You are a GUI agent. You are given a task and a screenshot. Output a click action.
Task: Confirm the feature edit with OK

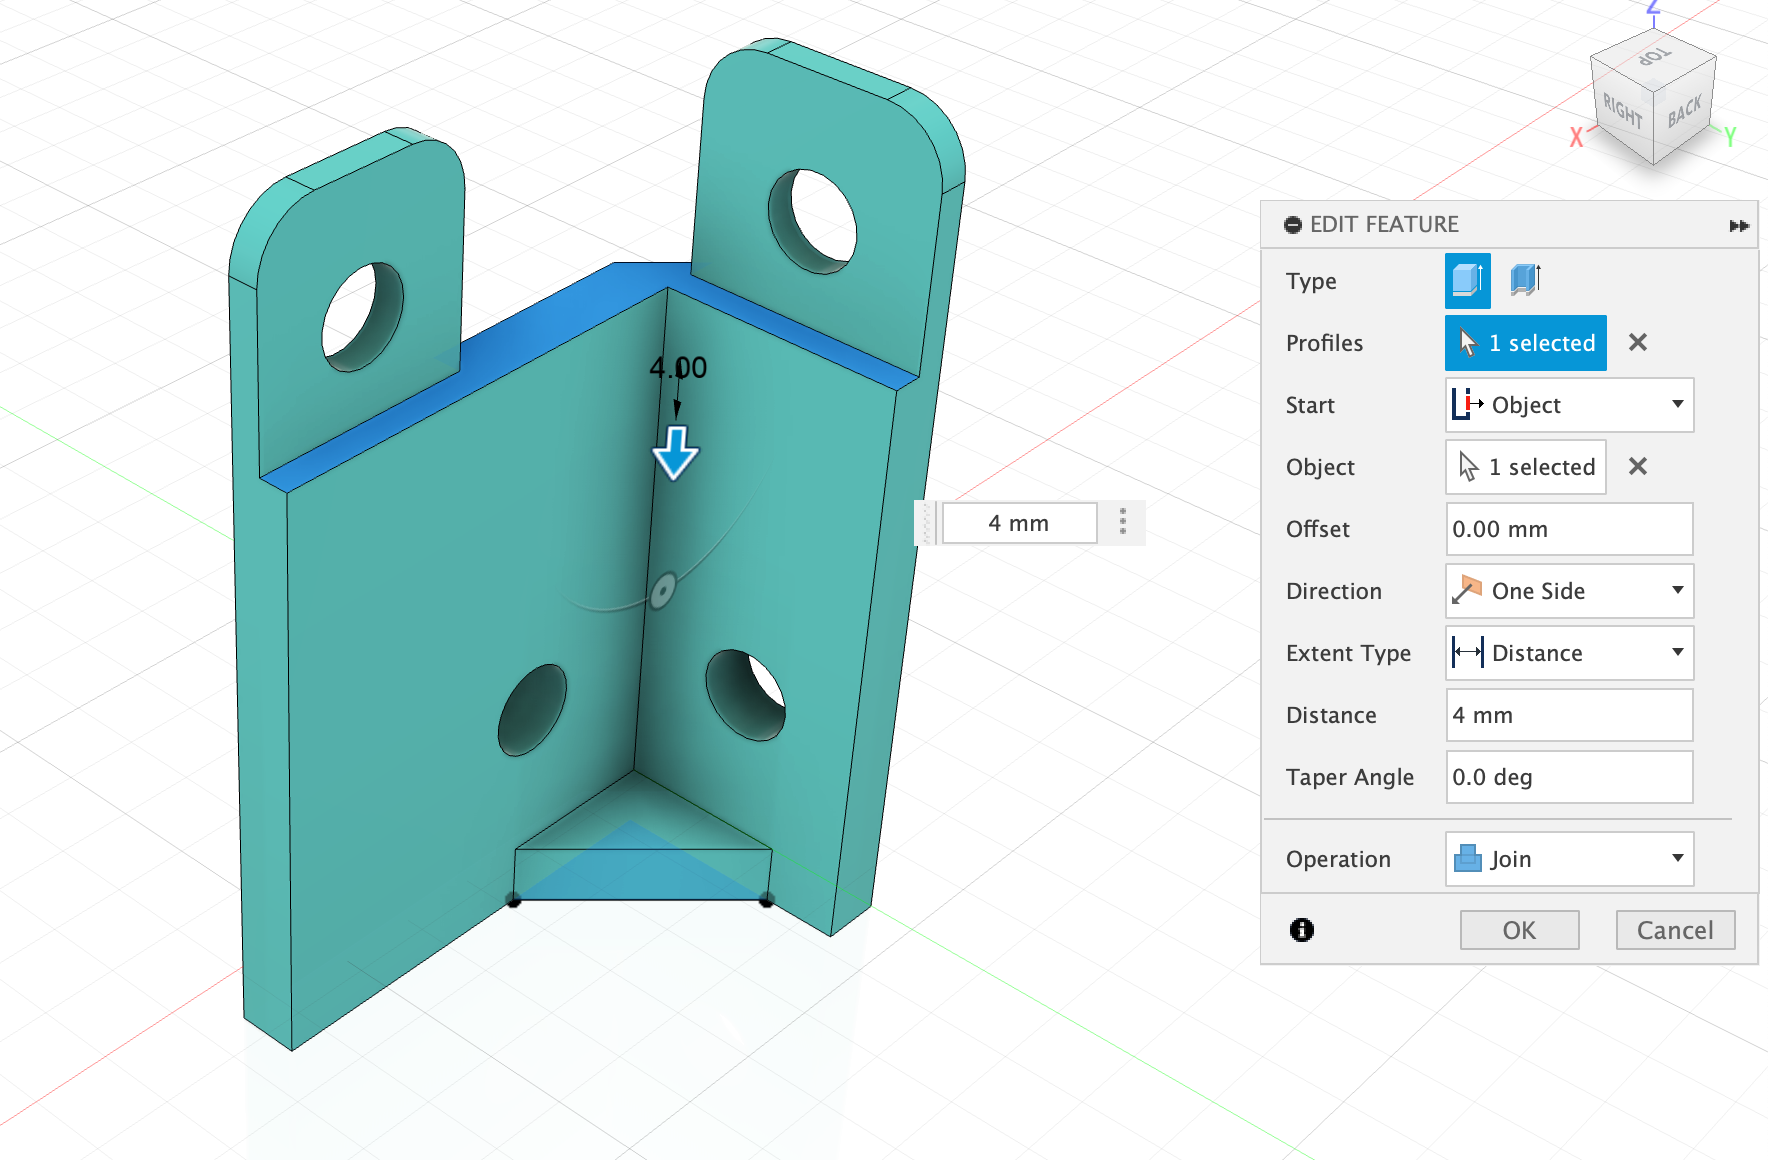point(1519,930)
